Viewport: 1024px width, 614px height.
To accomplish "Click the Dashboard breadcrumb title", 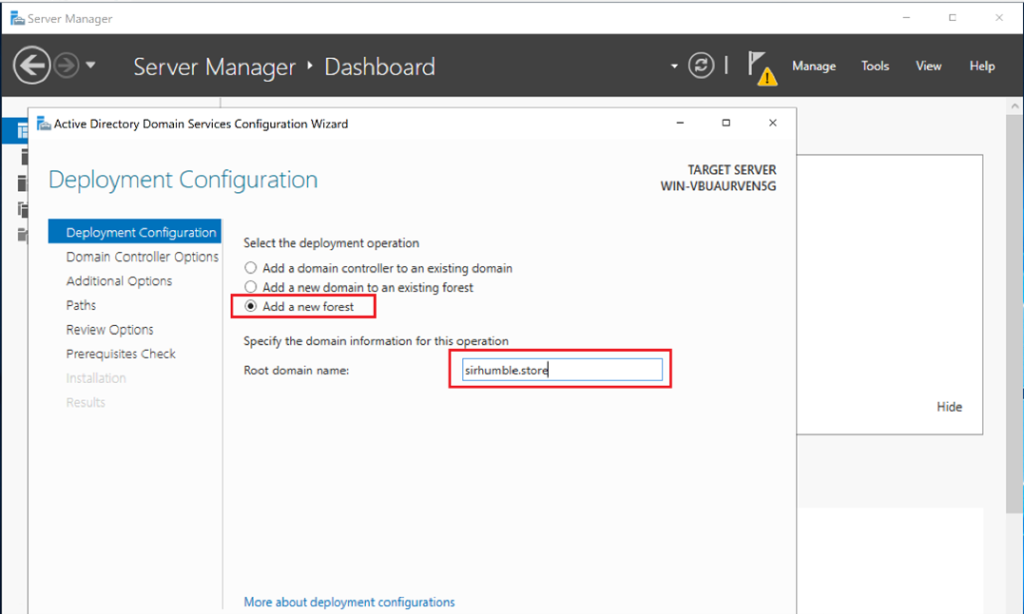I will point(379,67).
